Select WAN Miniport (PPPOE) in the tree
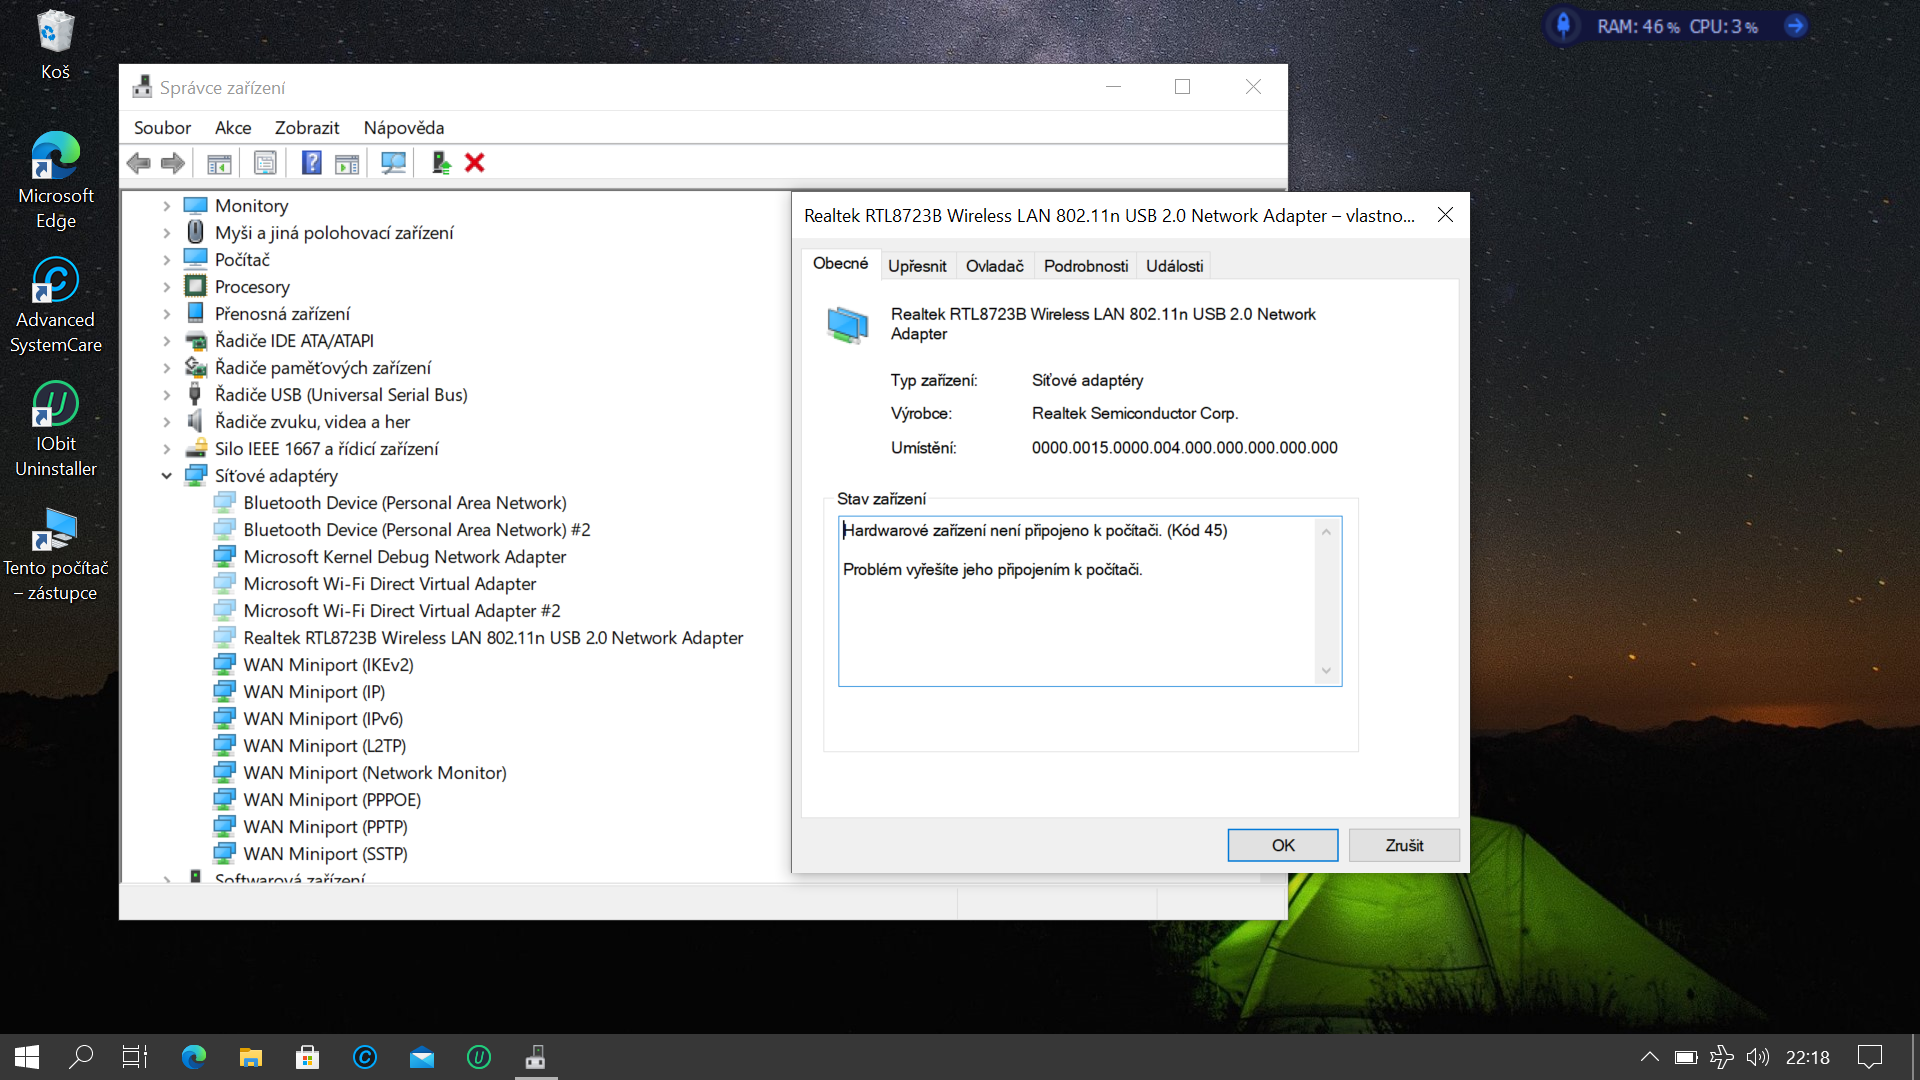 coord(331,800)
